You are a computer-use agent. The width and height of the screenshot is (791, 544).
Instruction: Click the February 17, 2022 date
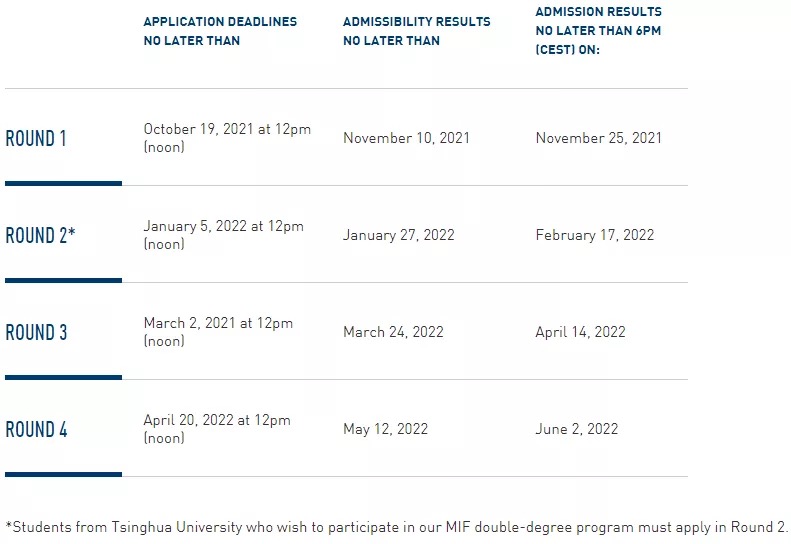(595, 235)
